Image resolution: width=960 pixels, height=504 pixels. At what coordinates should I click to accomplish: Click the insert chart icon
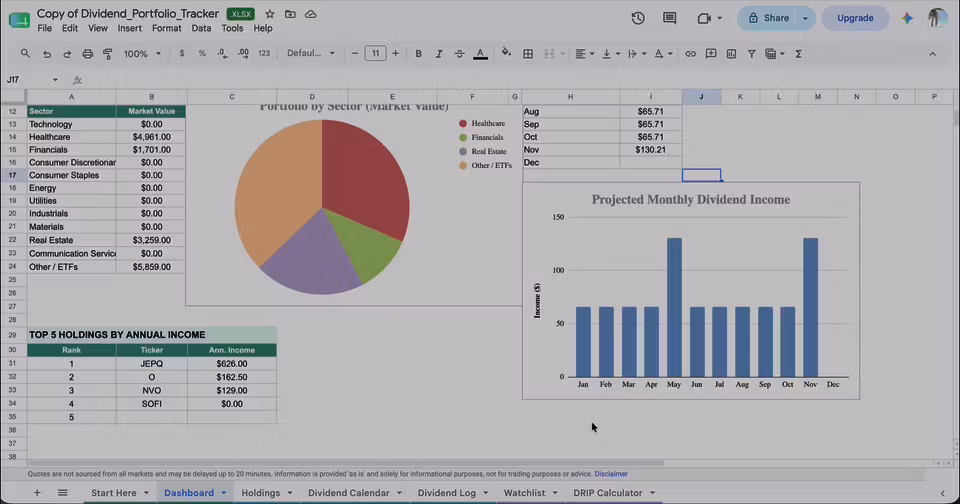pos(731,54)
